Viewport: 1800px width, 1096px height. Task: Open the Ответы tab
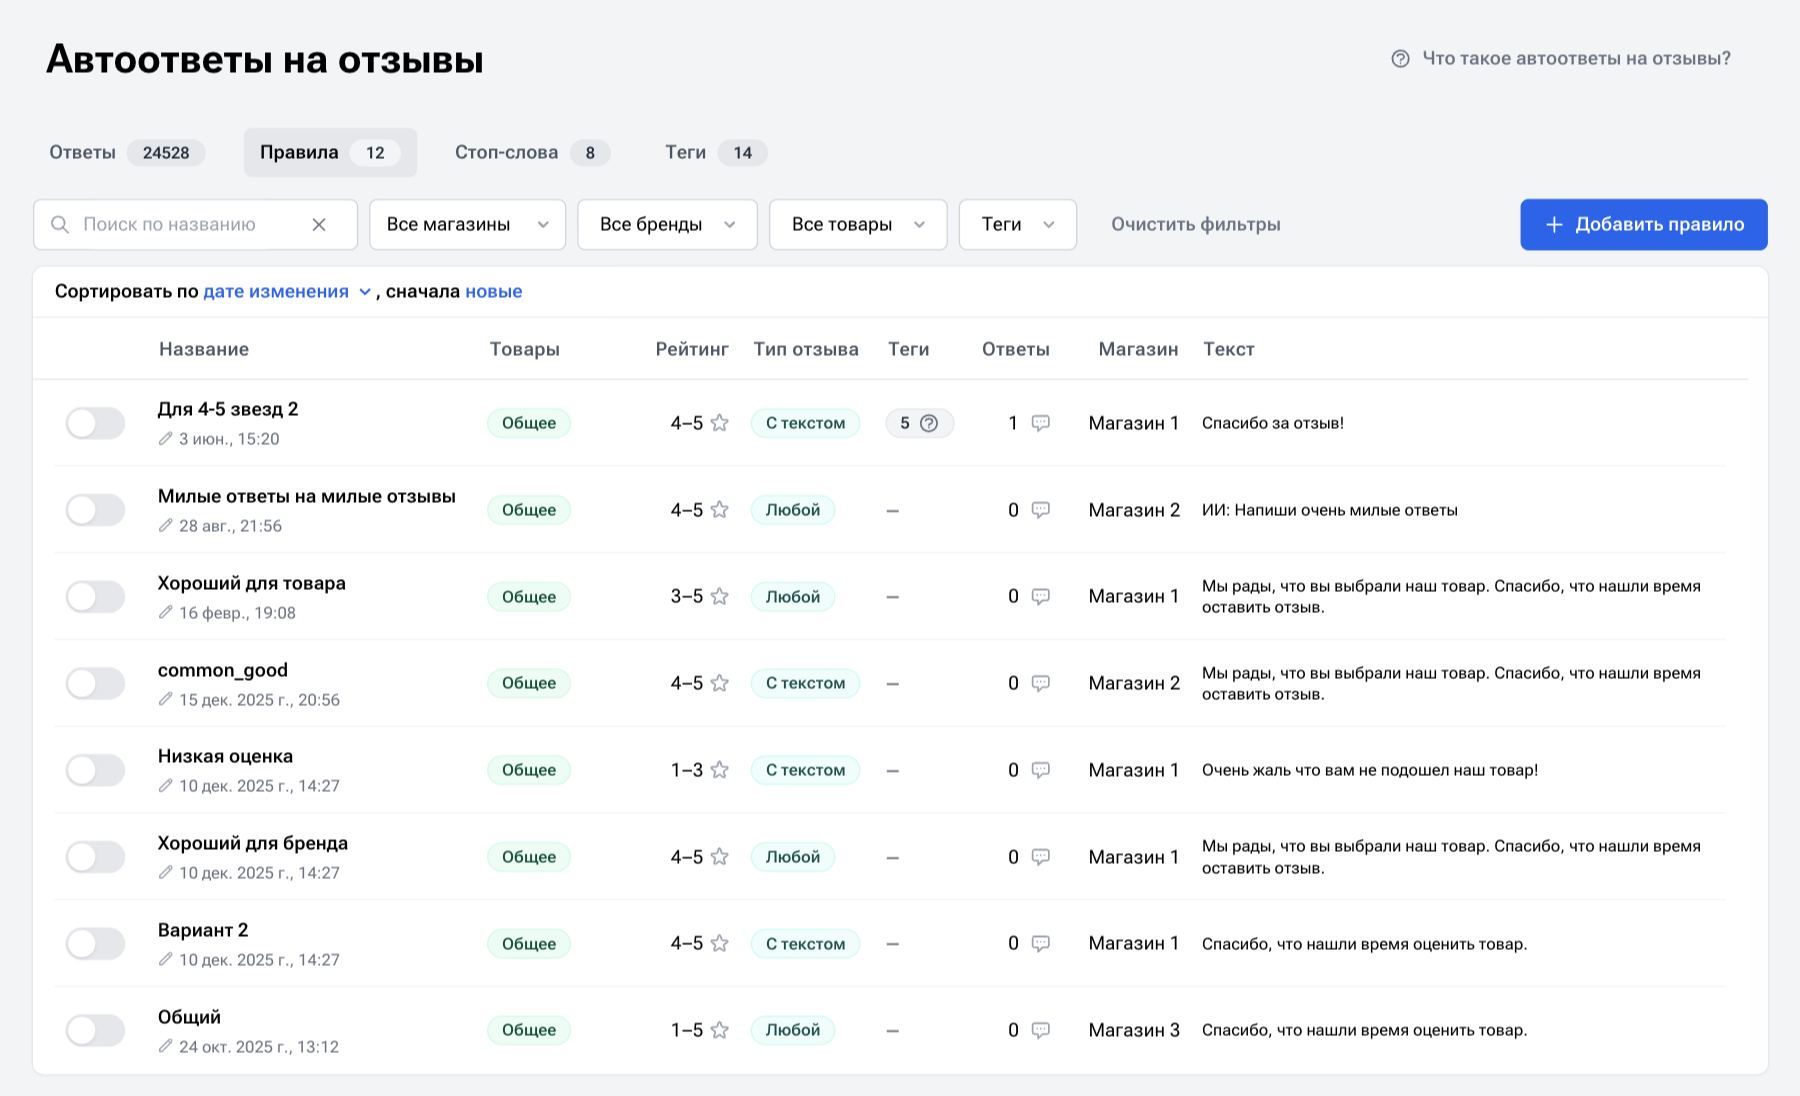click(127, 153)
